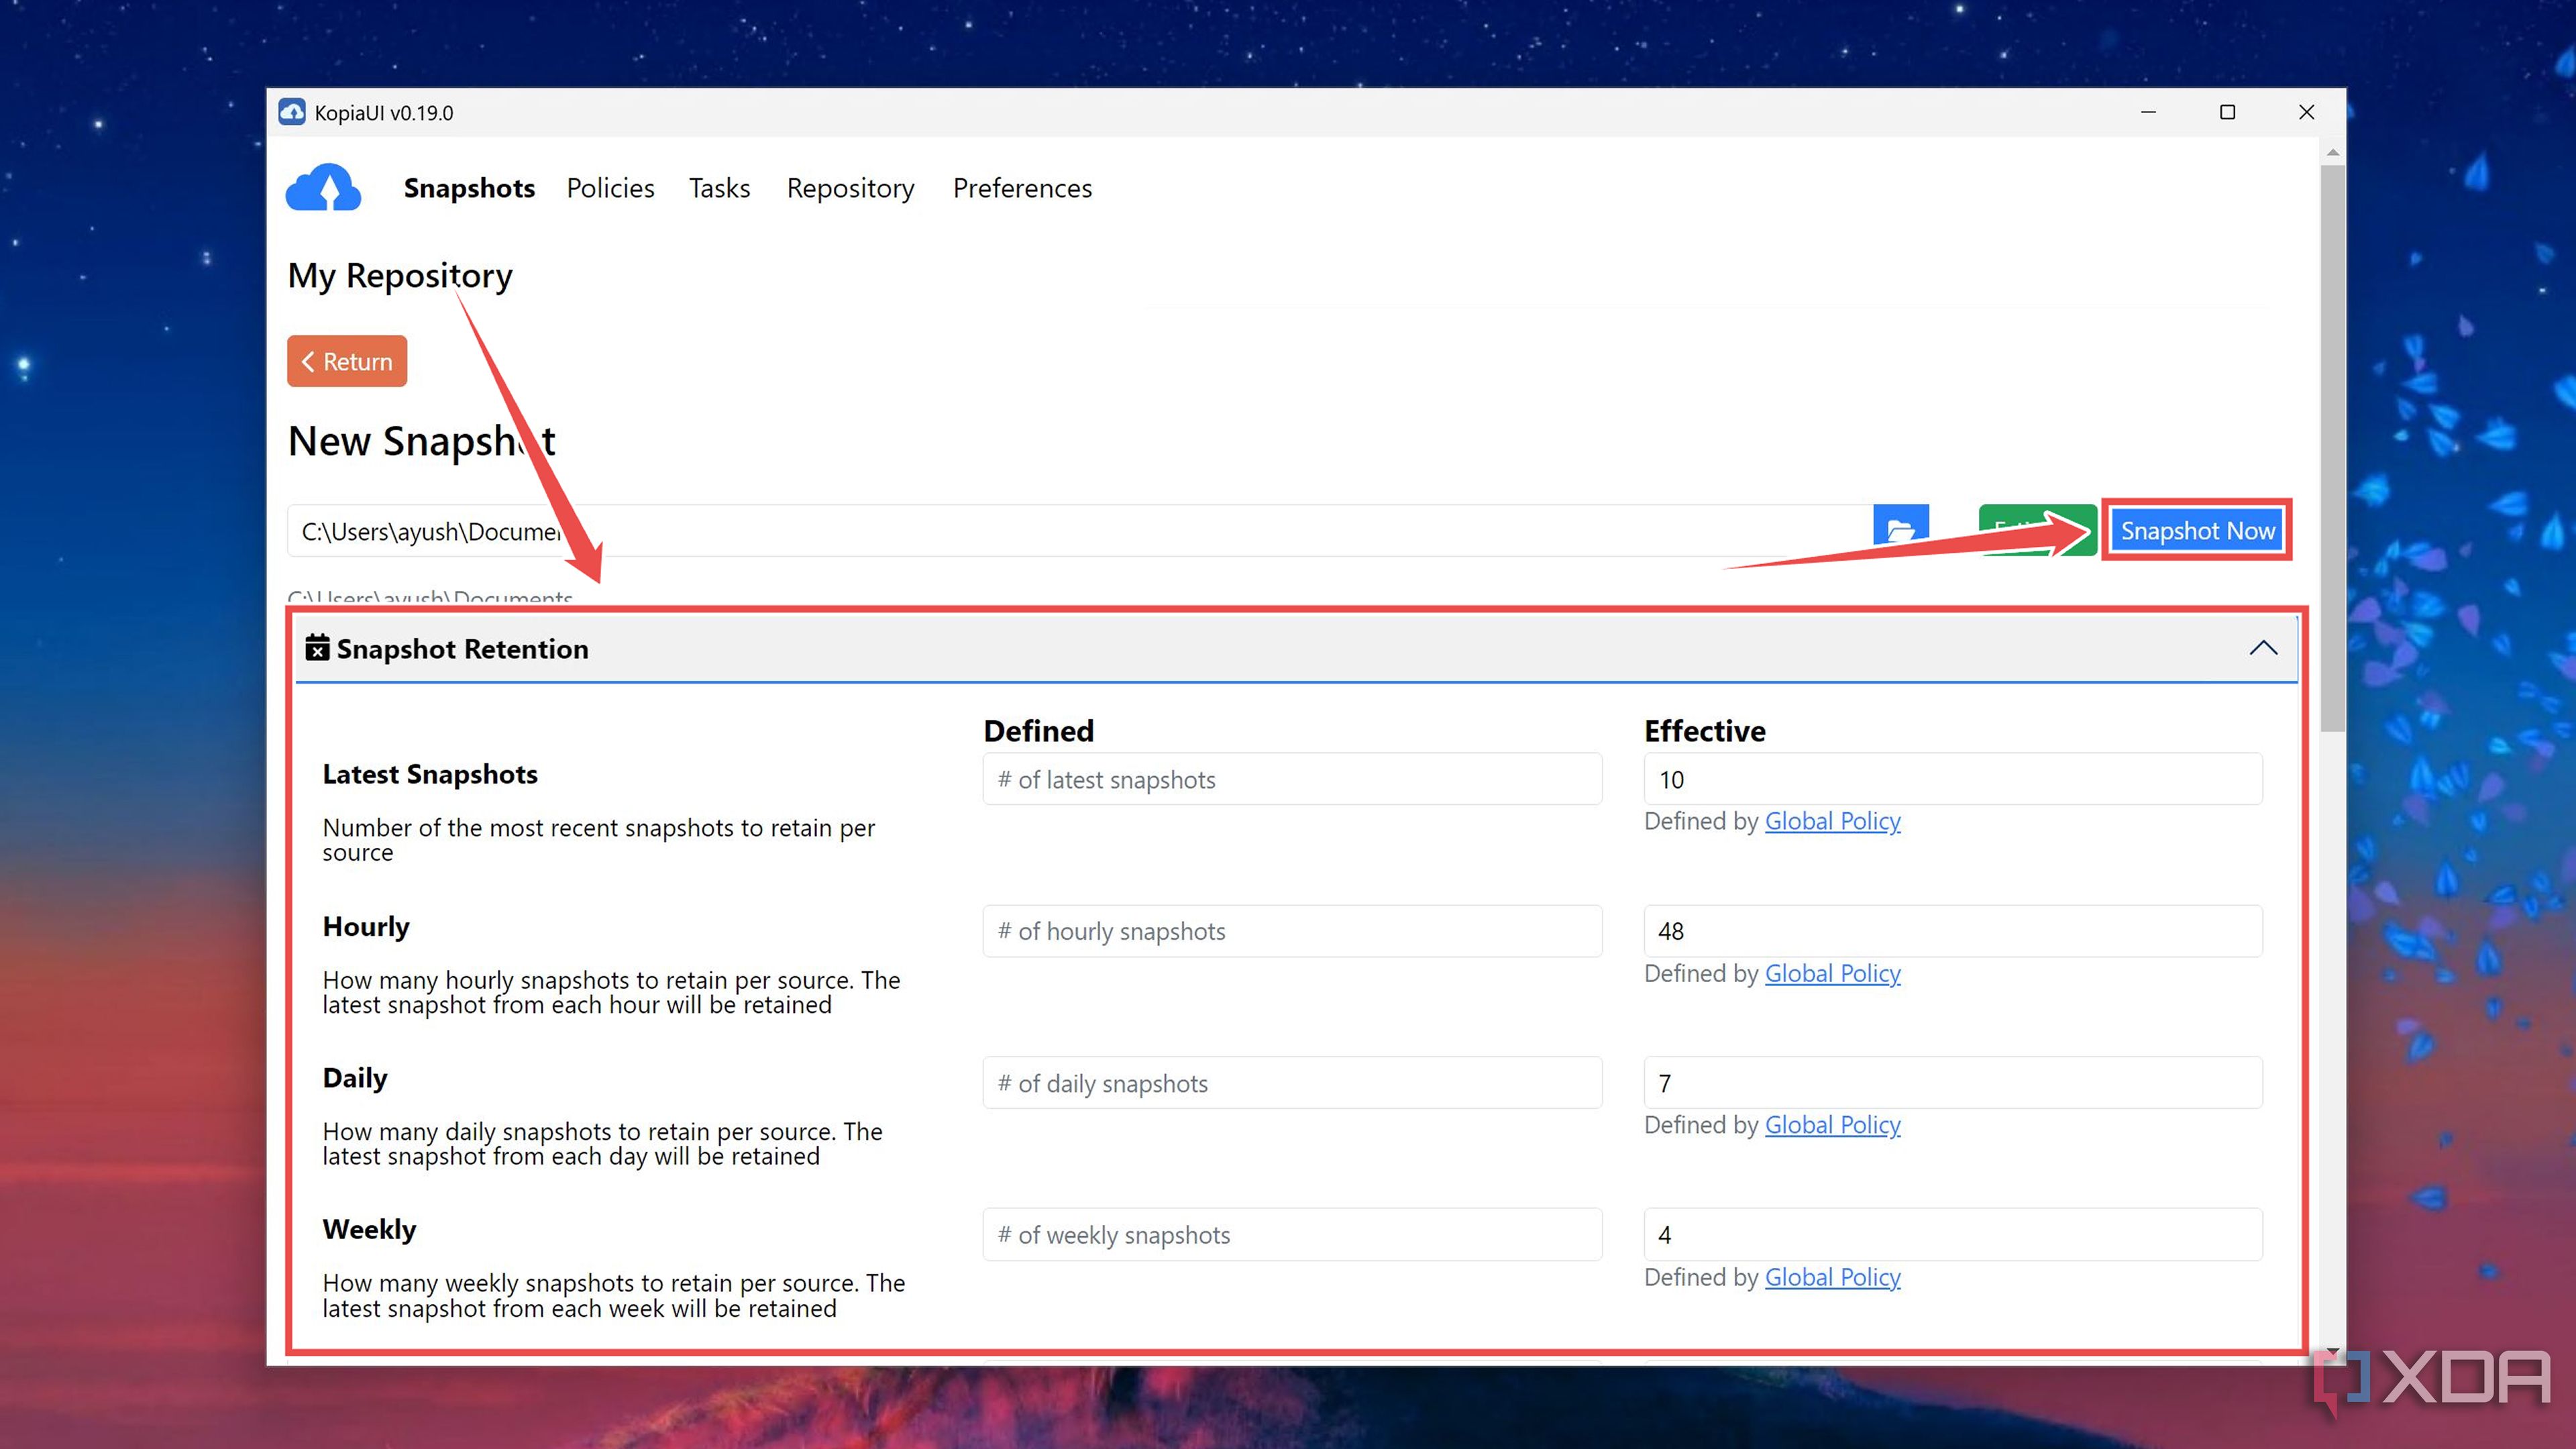The image size is (2576, 1449).
Task: Click the calendar icon in Snapshot Retention header
Action: coord(317,648)
